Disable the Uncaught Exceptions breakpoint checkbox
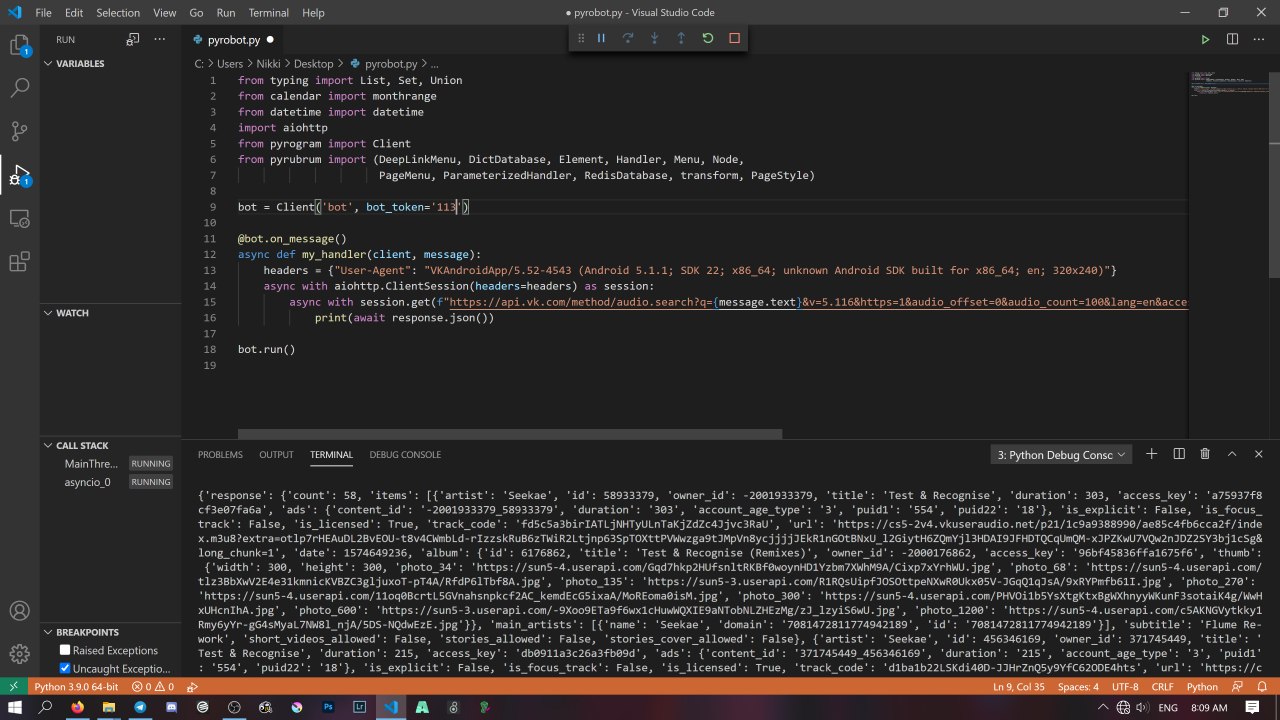The height and width of the screenshot is (720, 1280). [65, 668]
